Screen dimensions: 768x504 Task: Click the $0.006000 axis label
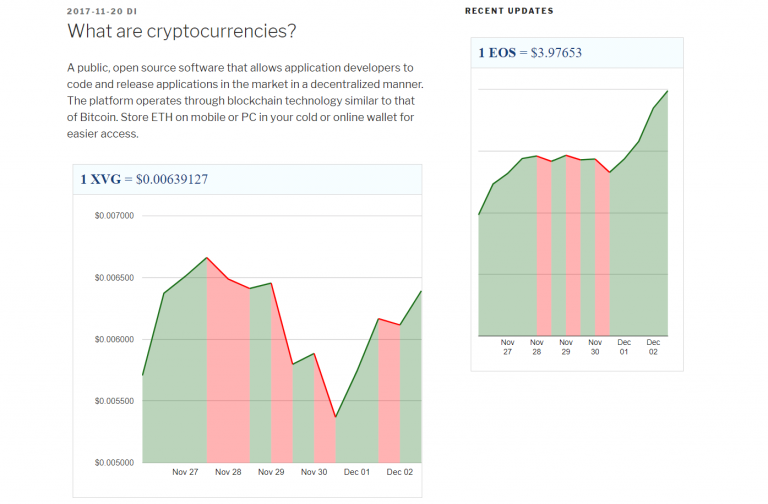click(114, 339)
